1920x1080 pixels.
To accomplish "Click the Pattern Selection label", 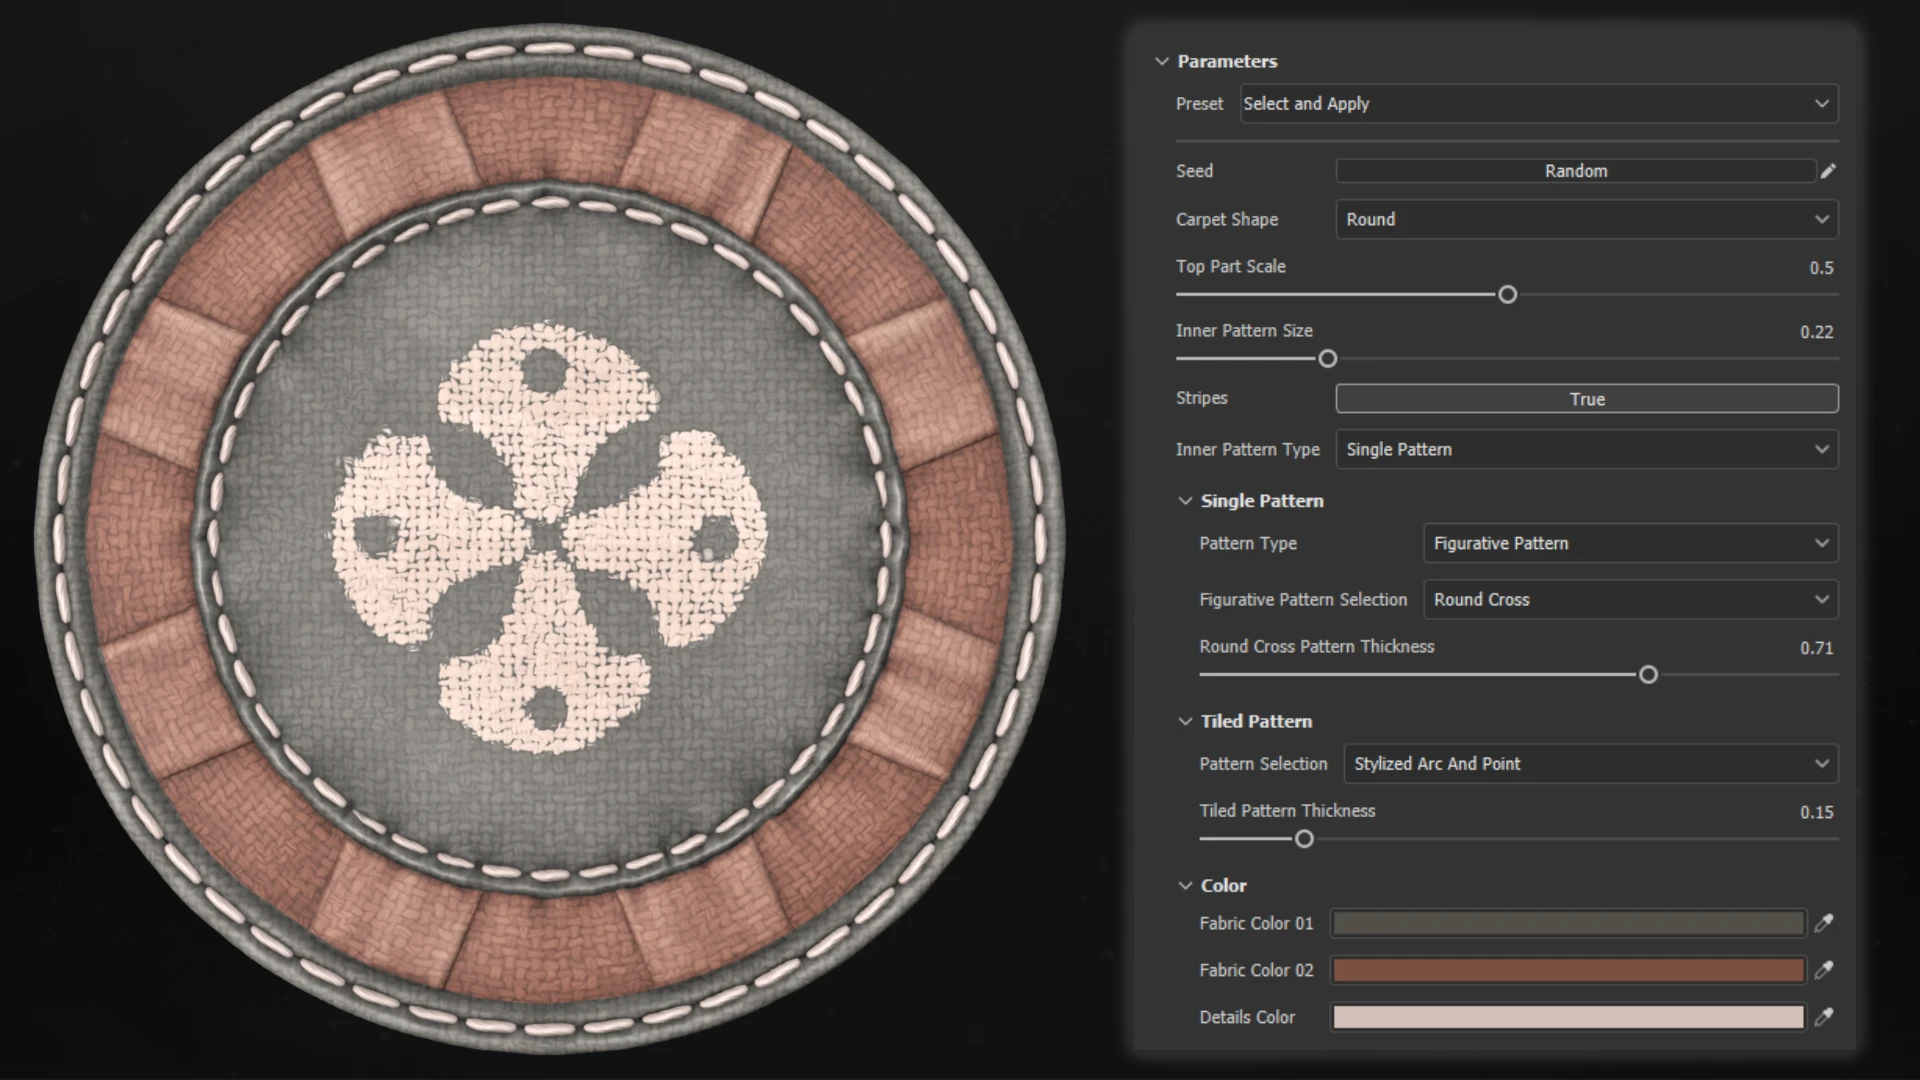I will [x=1263, y=764].
